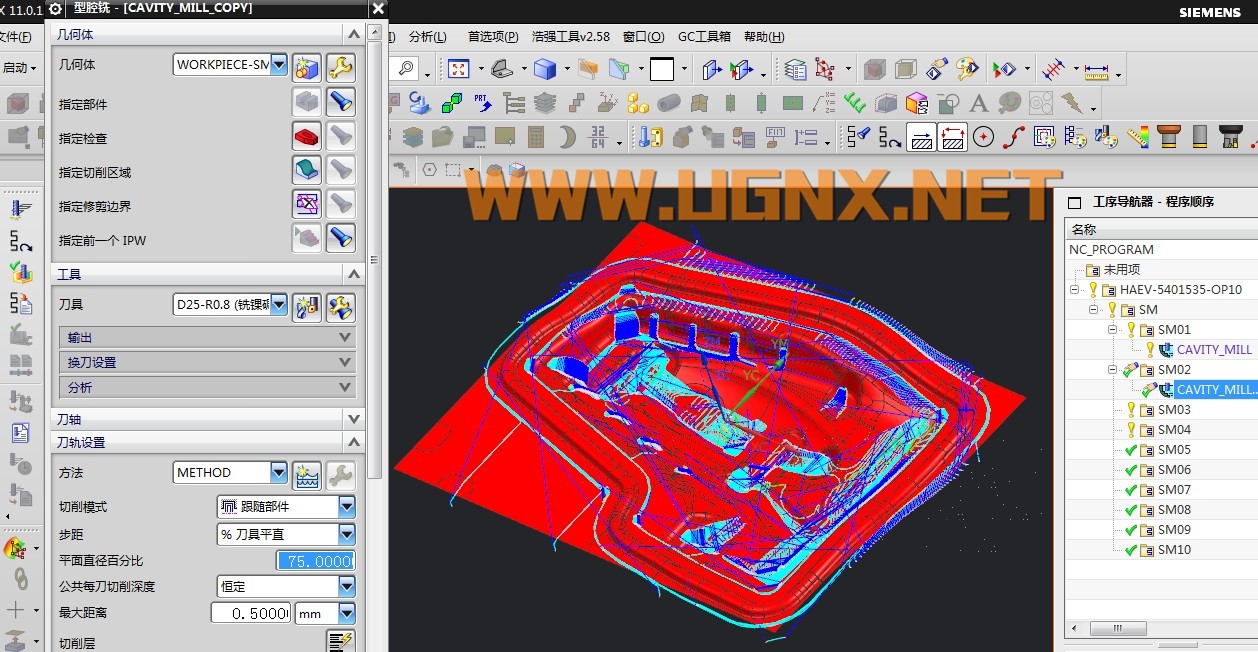Click the display flashlight for 指定前一个 IPW
This screenshot has height=652, width=1258.
(x=341, y=238)
